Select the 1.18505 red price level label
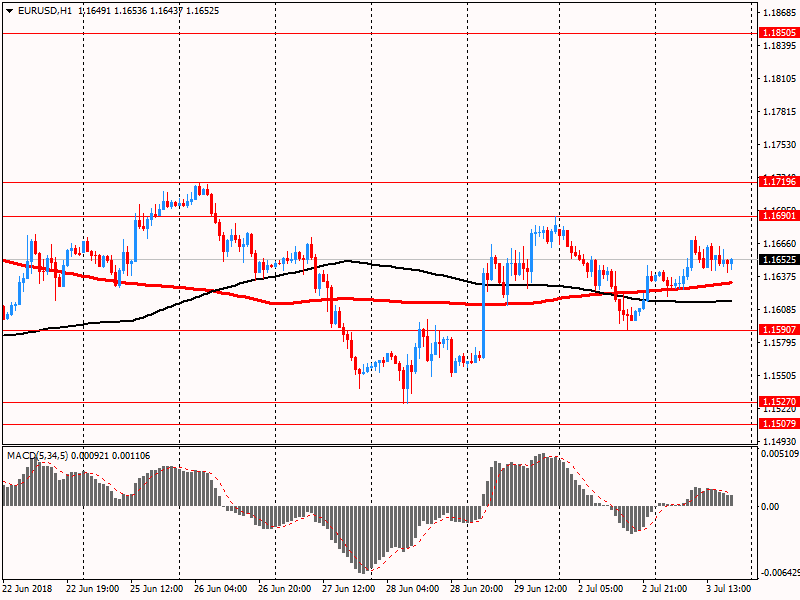This screenshot has height=600, width=800. (x=779, y=33)
